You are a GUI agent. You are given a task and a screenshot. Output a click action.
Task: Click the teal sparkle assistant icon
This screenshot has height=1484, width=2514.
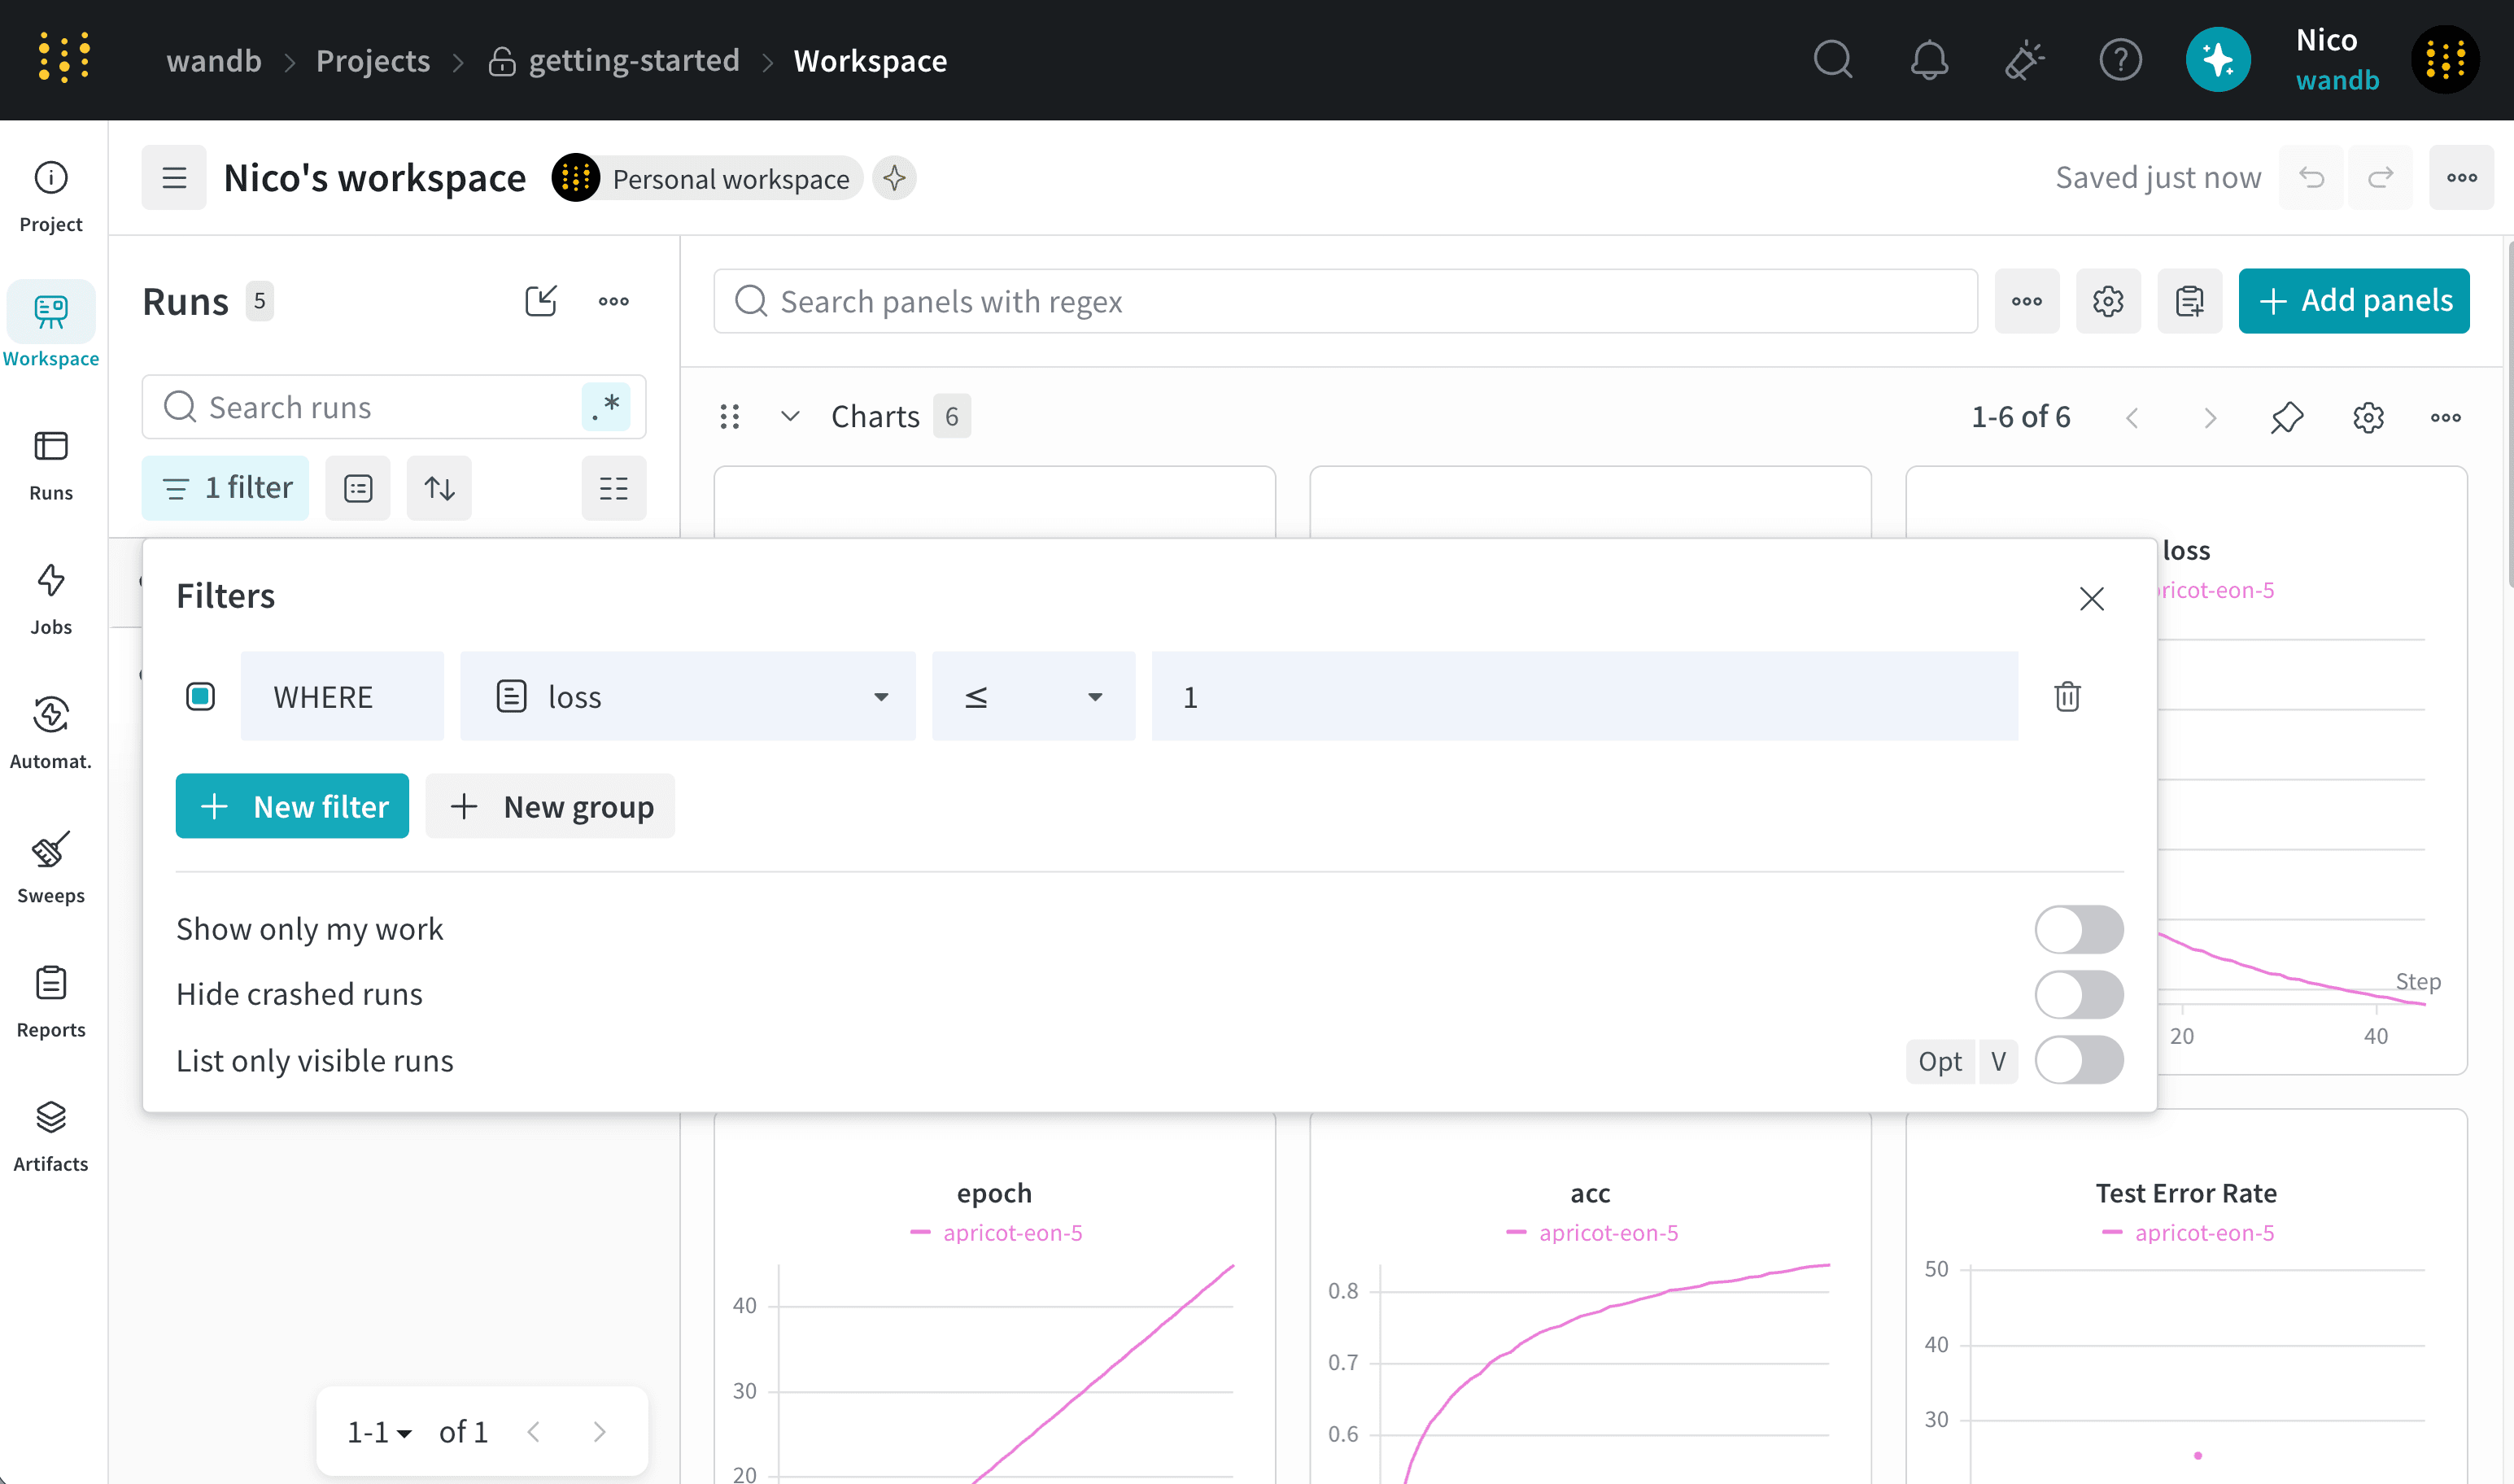click(x=2218, y=60)
